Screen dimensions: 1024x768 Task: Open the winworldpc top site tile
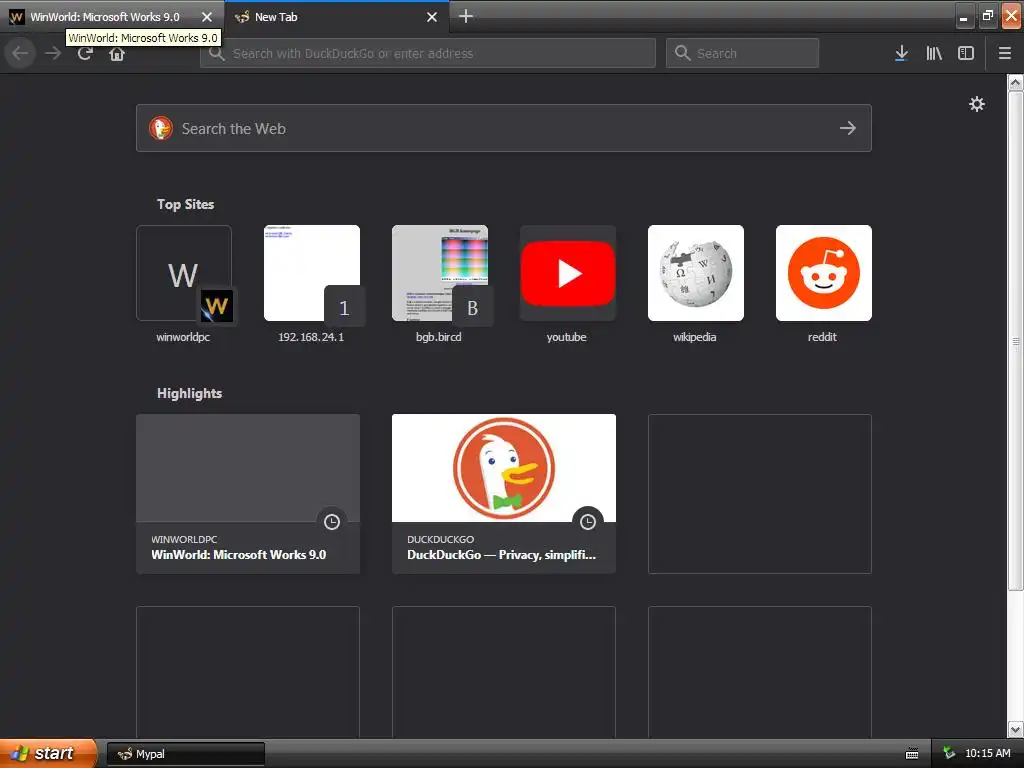(x=184, y=273)
